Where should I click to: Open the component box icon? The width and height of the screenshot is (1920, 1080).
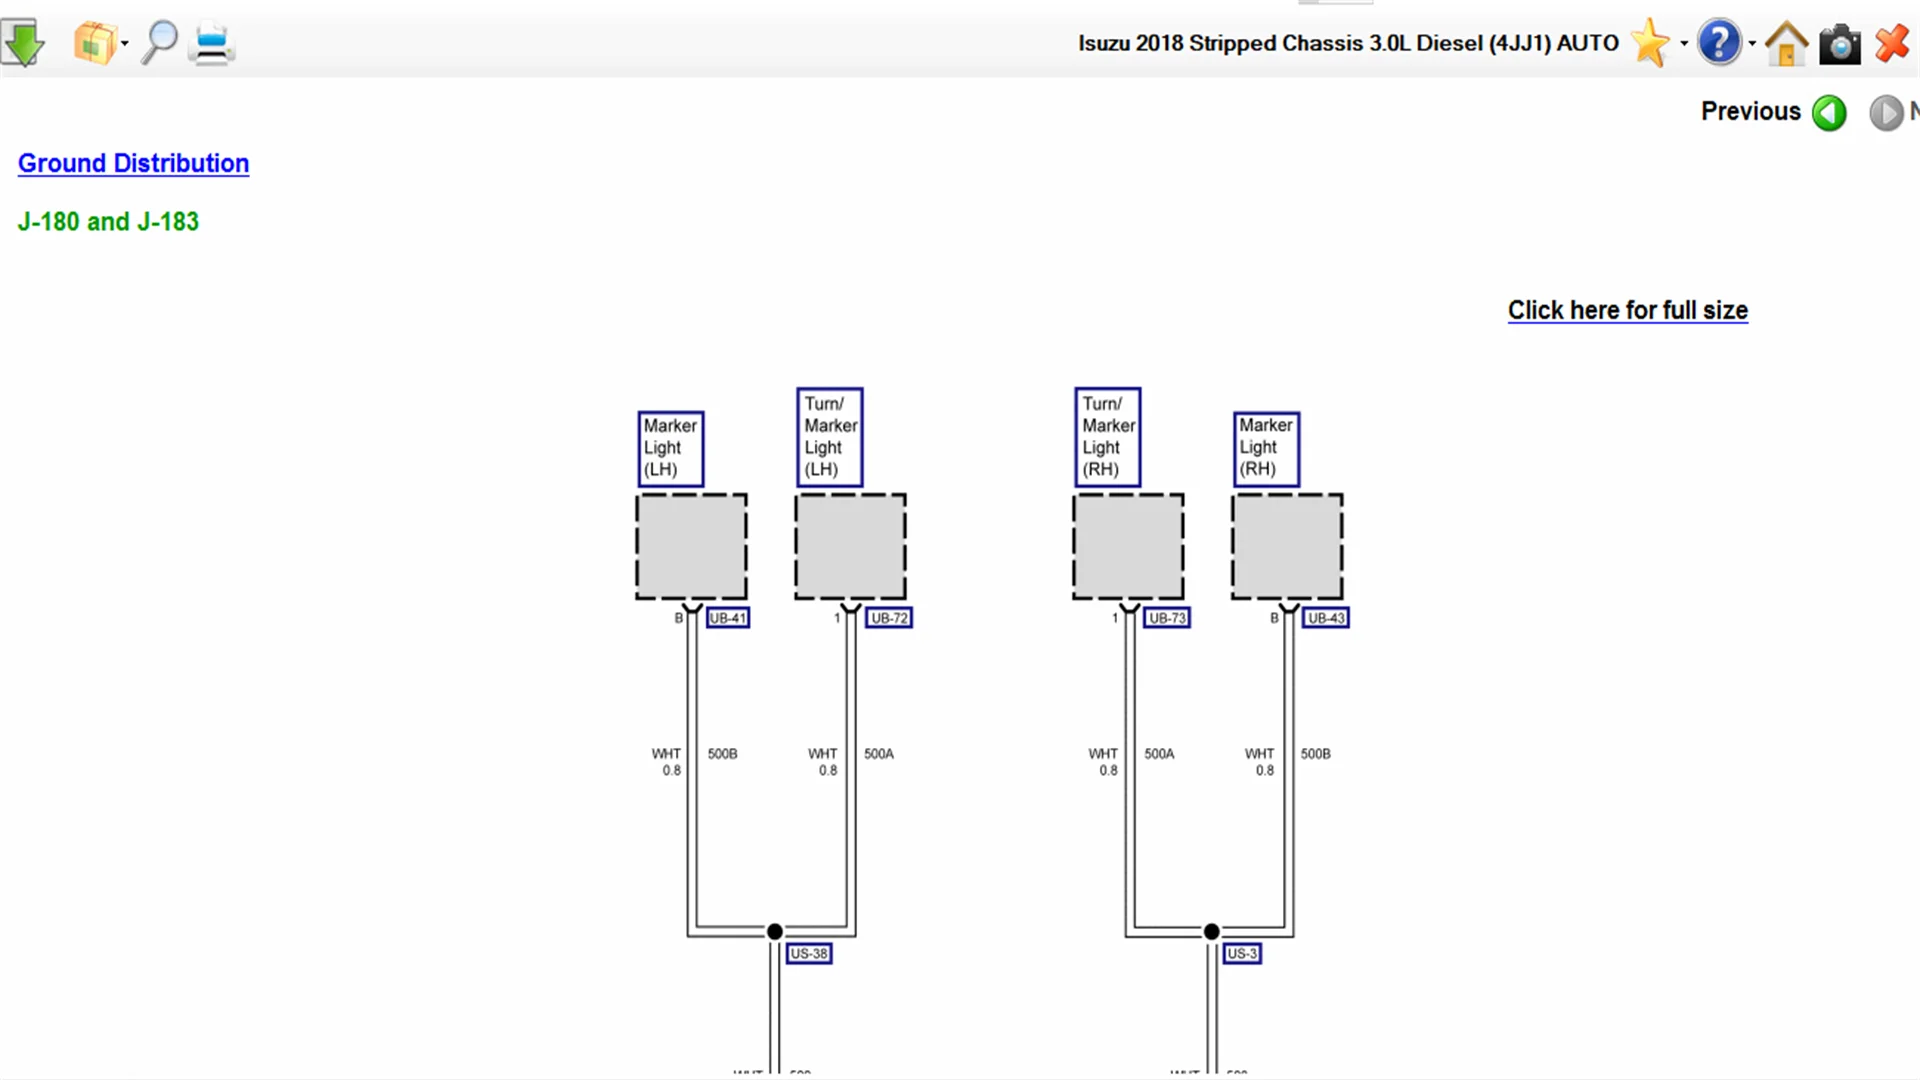[x=95, y=43]
